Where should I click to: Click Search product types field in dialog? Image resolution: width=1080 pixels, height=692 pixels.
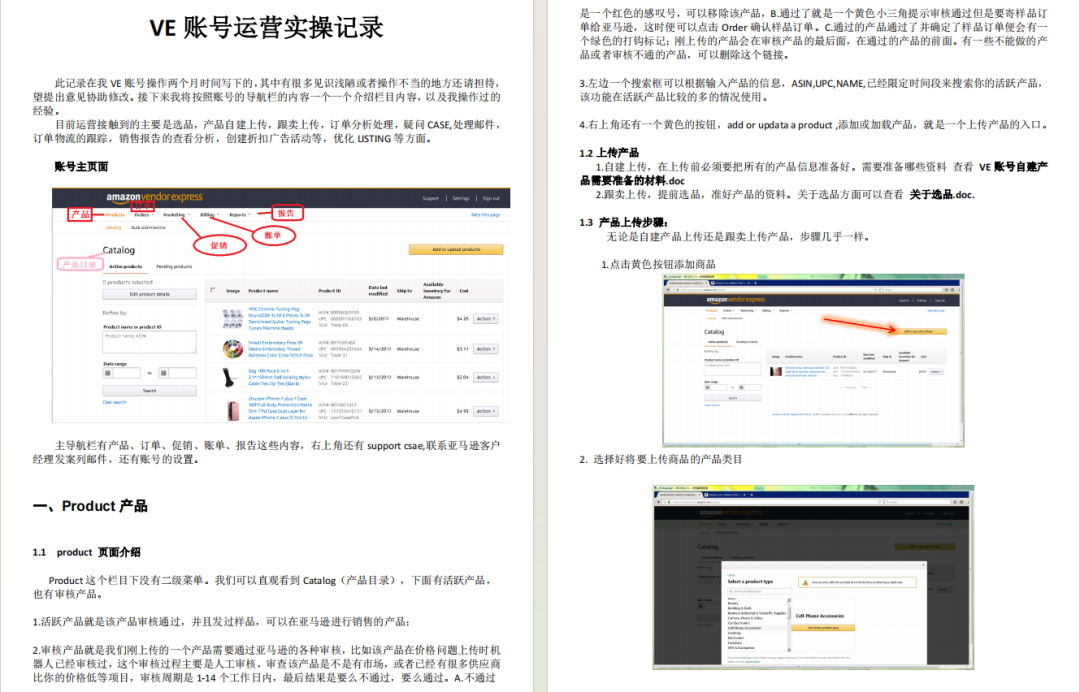(x=760, y=591)
